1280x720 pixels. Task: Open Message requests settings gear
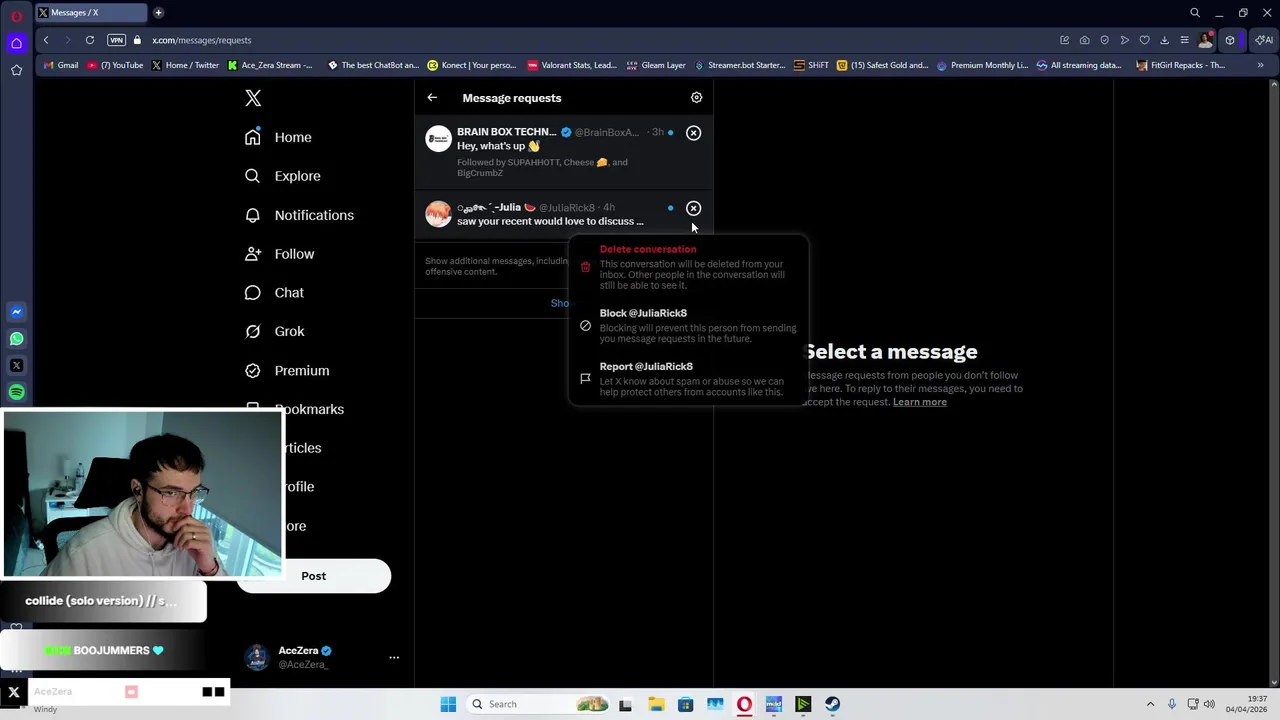(x=697, y=98)
